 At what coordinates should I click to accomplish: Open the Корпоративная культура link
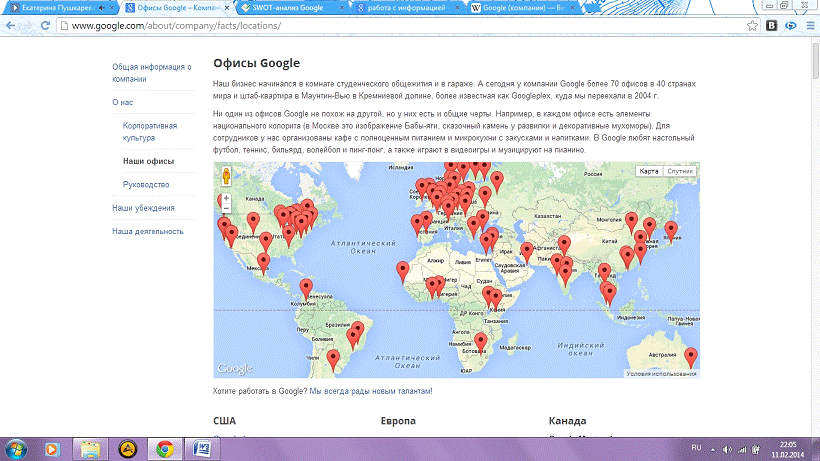[x=150, y=131]
